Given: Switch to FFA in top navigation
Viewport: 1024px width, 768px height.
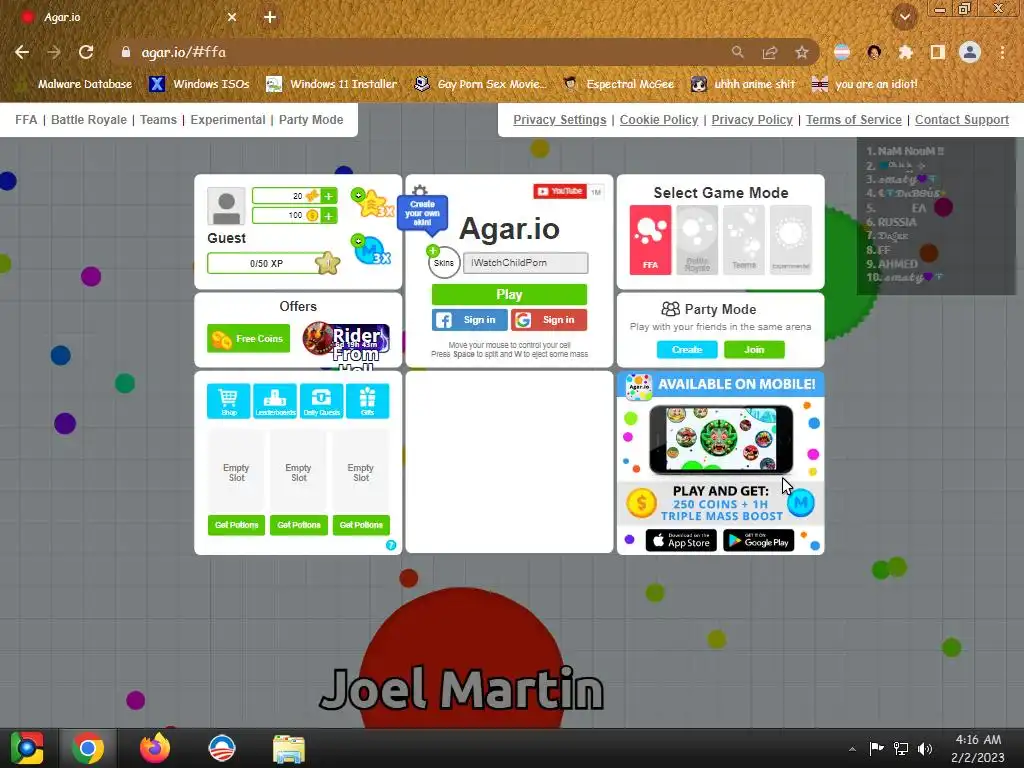Looking at the screenshot, I should coord(26,120).
